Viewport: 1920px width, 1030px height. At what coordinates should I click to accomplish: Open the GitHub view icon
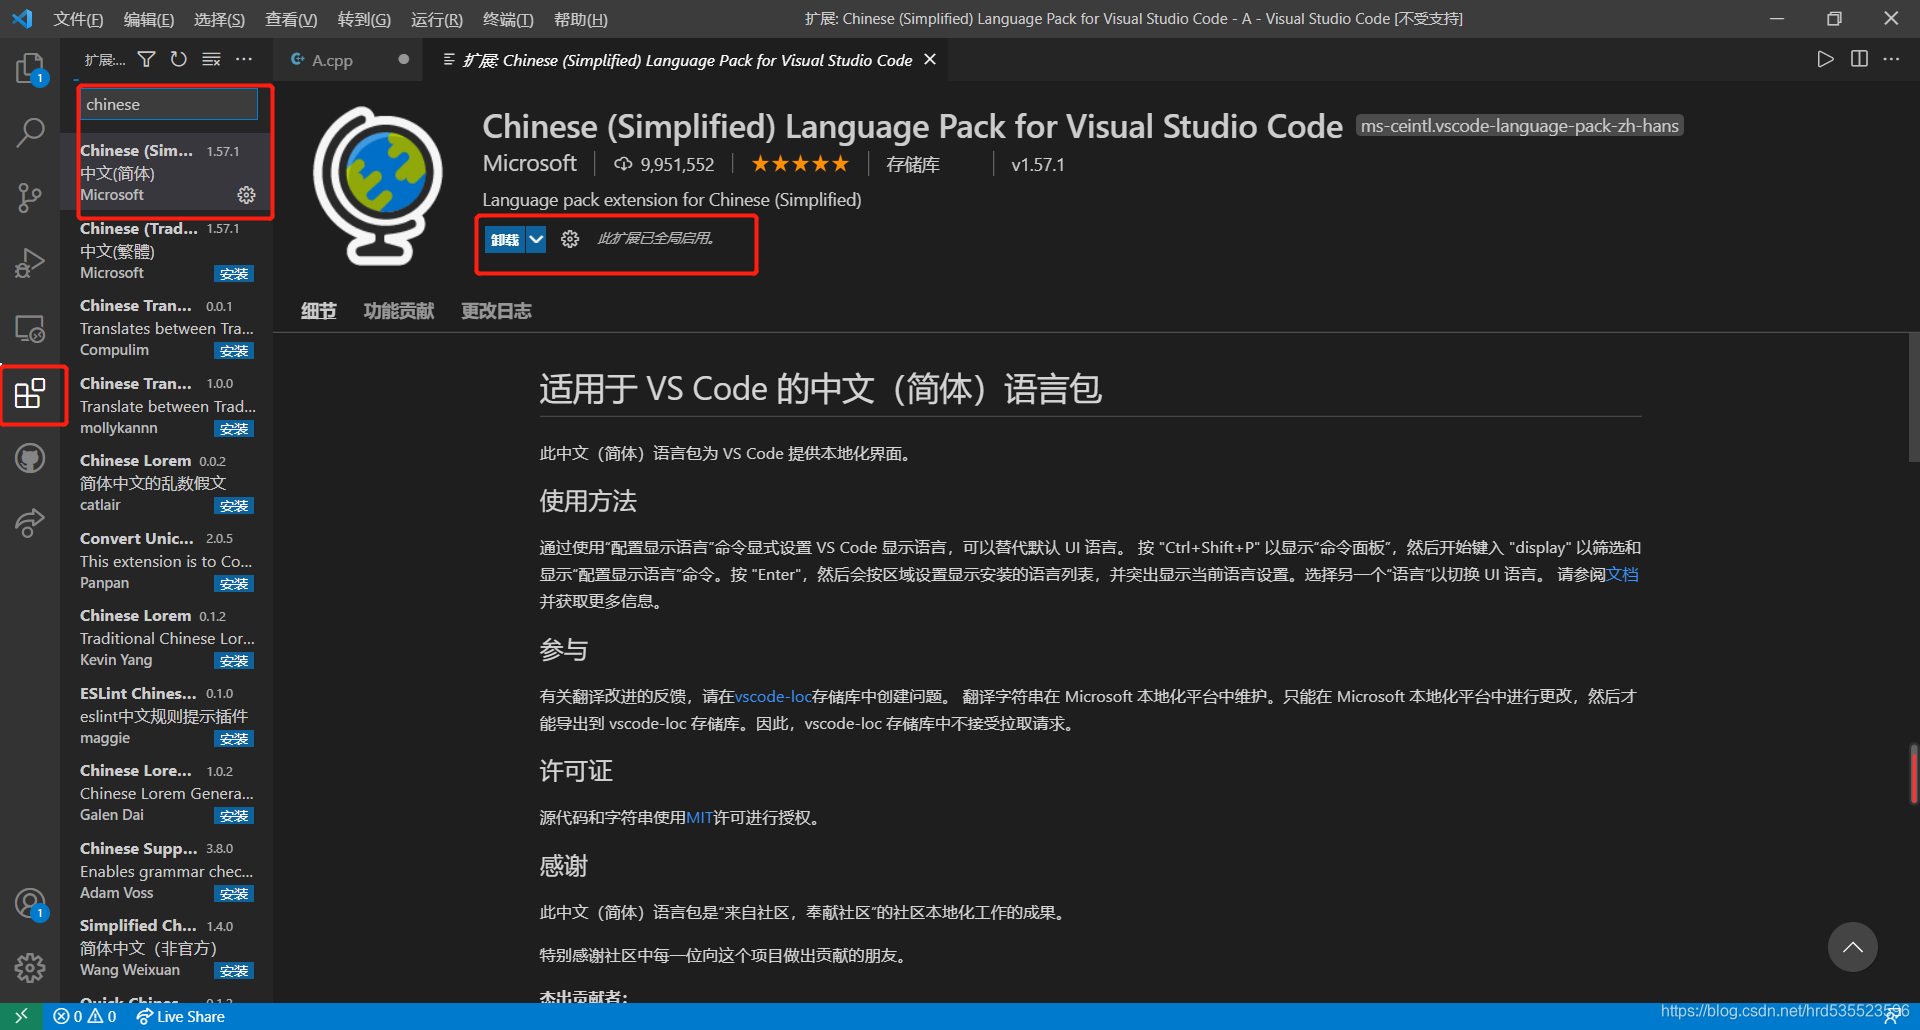click(x=30, y=458)
